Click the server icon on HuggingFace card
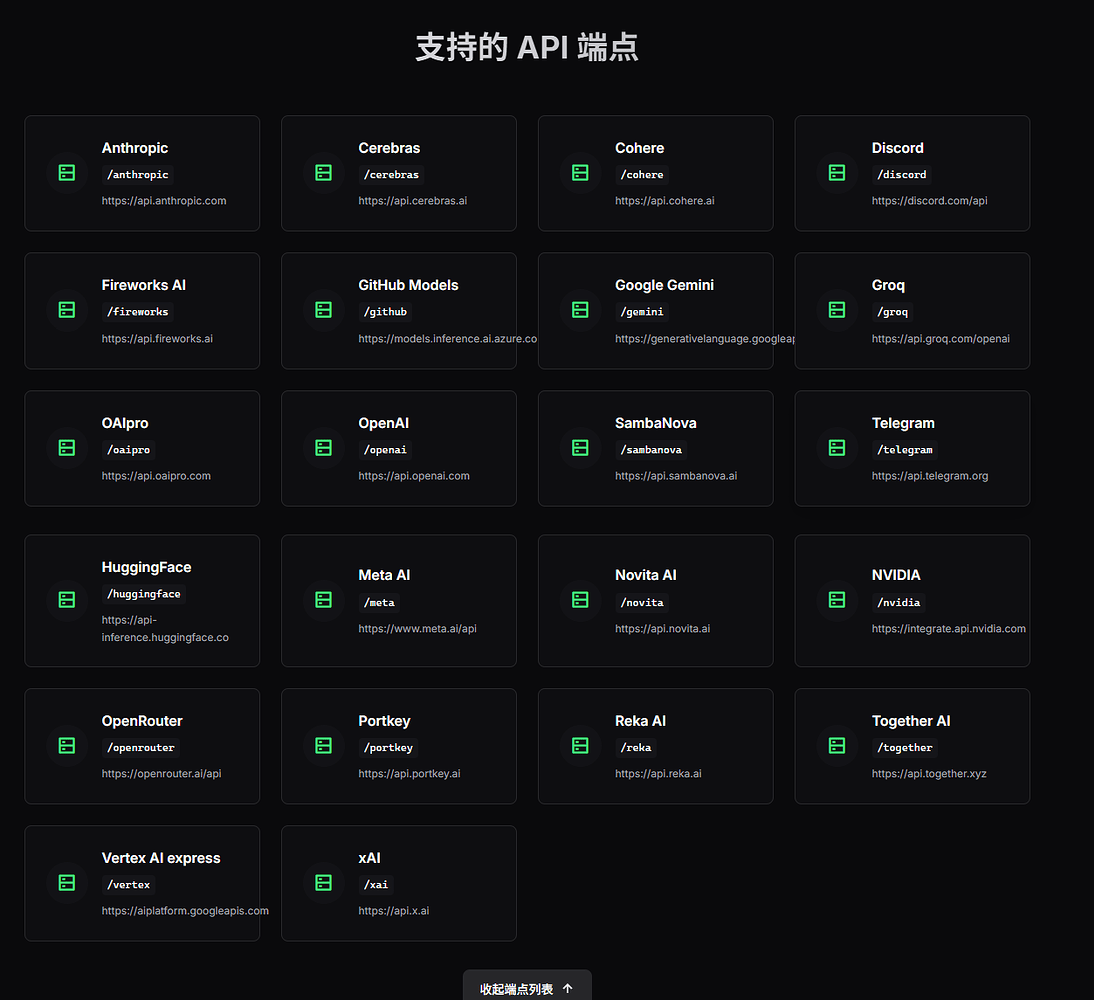The width and height of the screenshot is (1094, 1000). [67, 600]
